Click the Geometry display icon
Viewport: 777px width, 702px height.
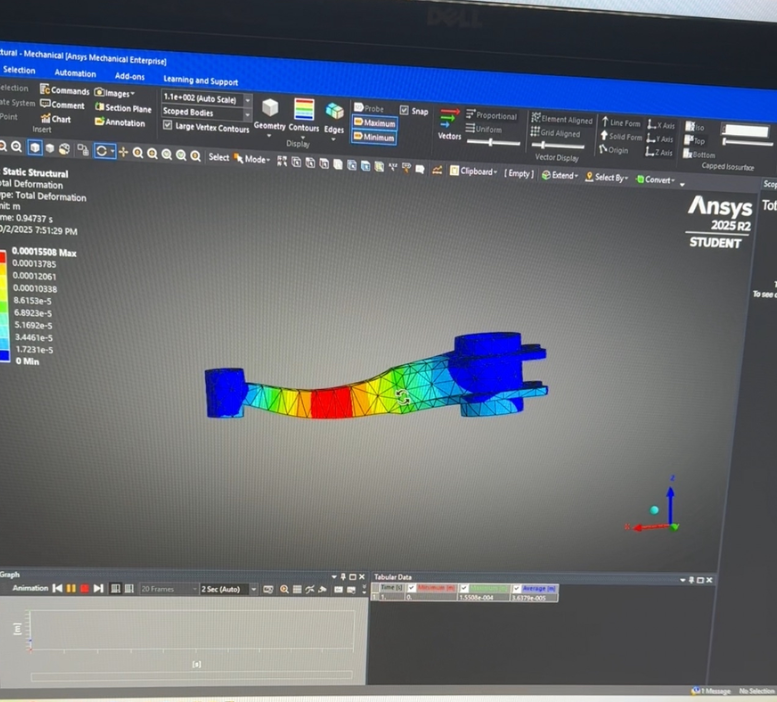click(x=270, y=109)
